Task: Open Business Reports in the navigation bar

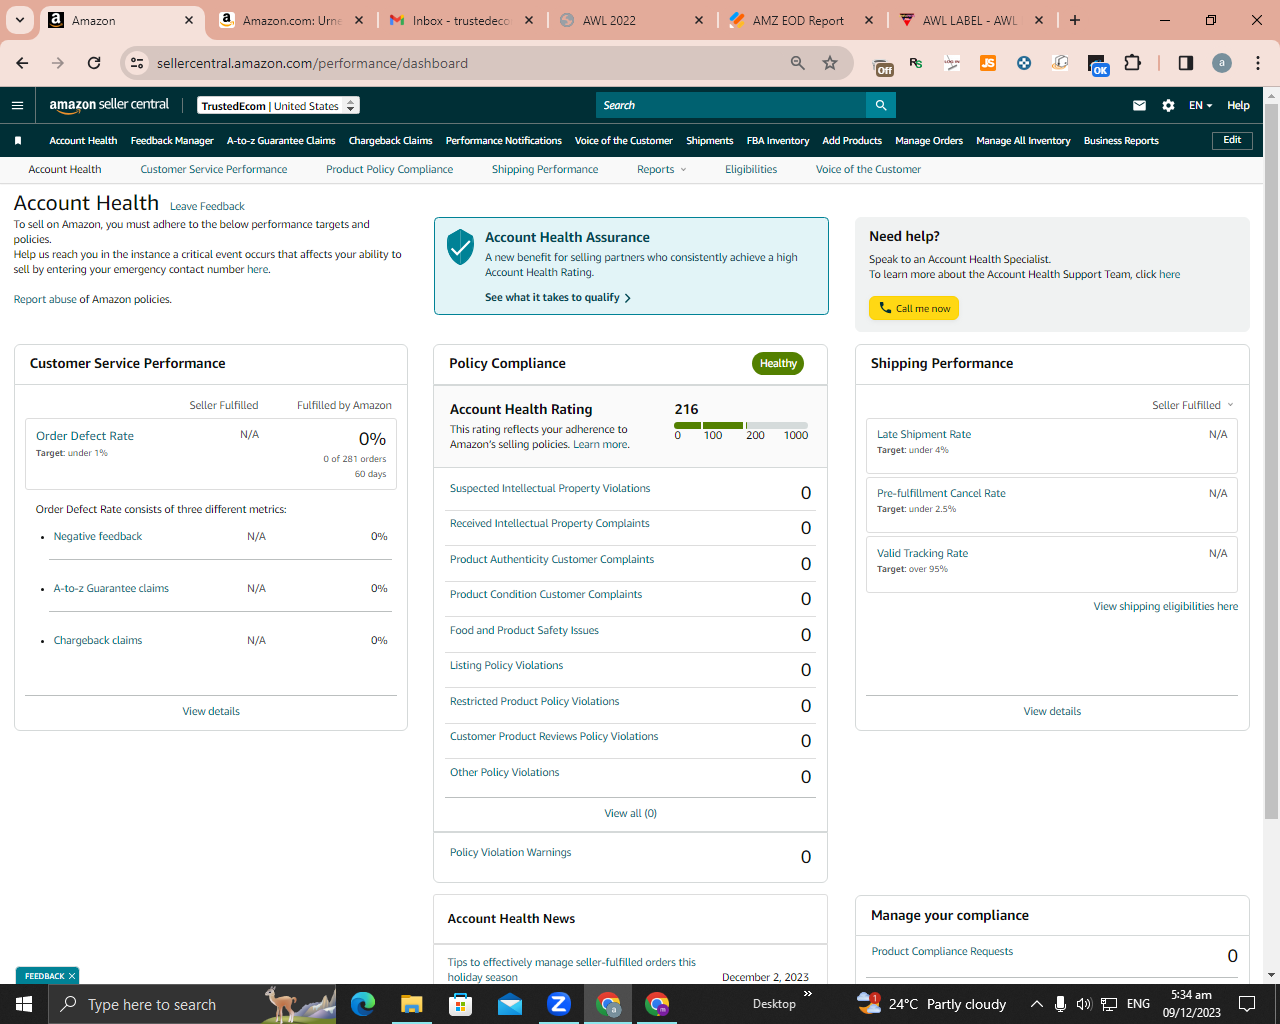Action: (1121, 141)
